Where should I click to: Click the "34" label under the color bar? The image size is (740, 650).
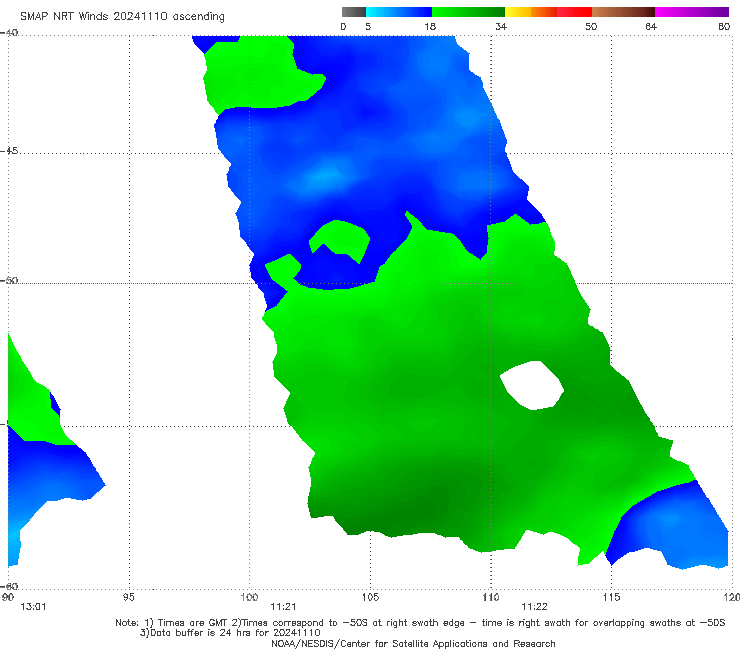point(501,27)
